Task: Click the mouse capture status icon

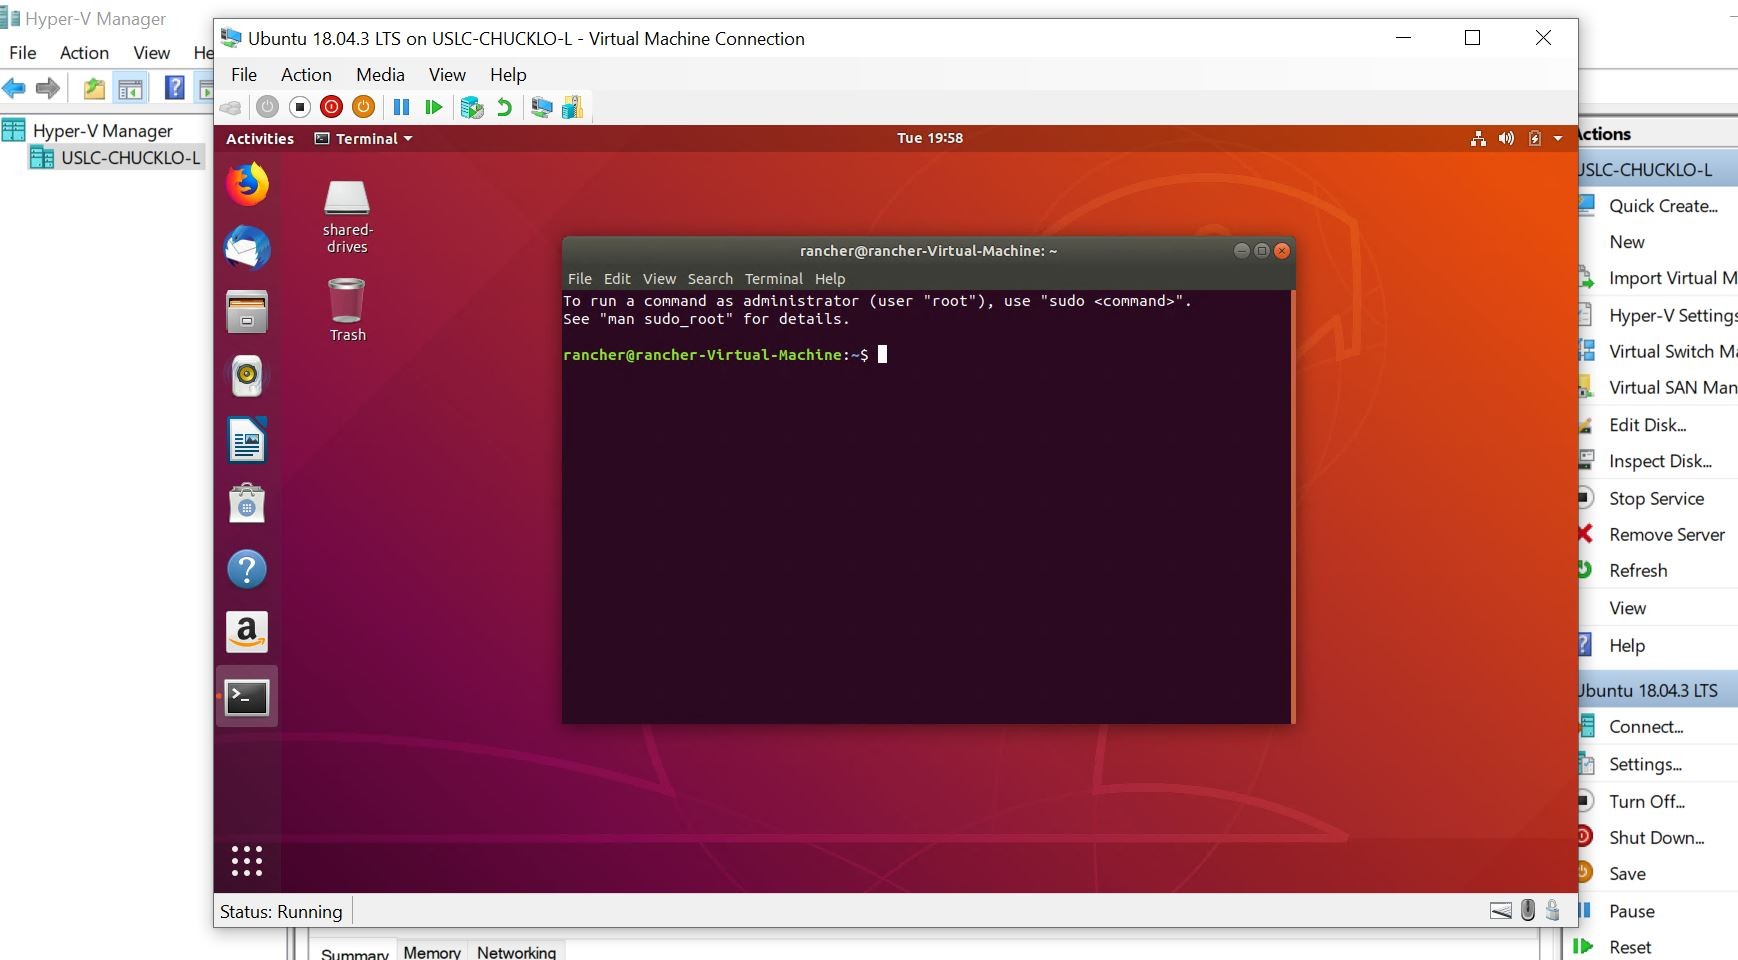Action: [x=1527, y=911]
